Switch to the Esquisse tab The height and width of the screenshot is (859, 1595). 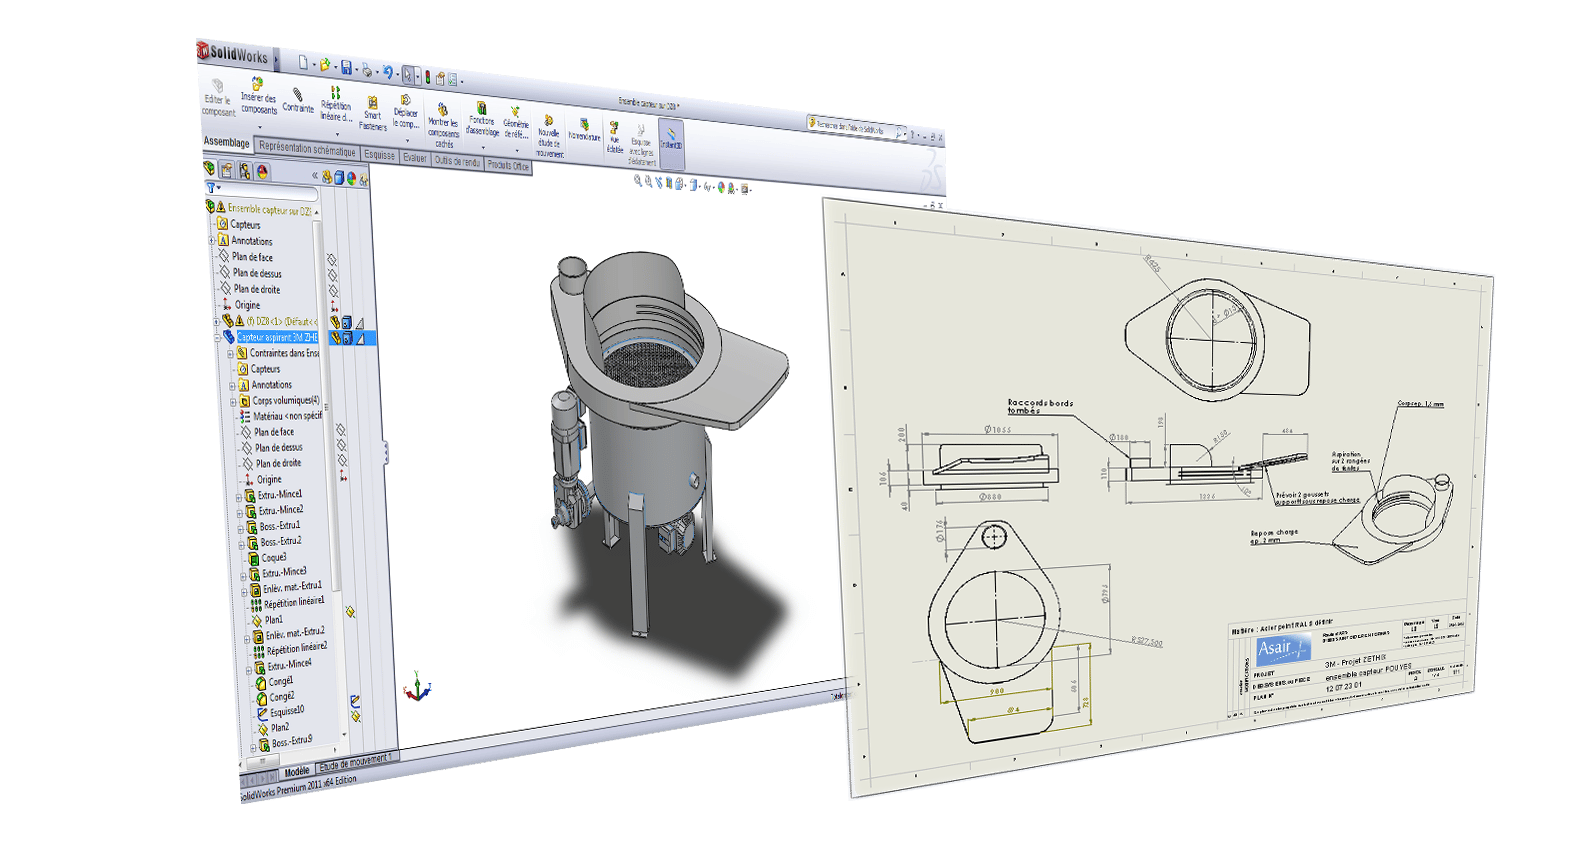(x=380, y=155)
